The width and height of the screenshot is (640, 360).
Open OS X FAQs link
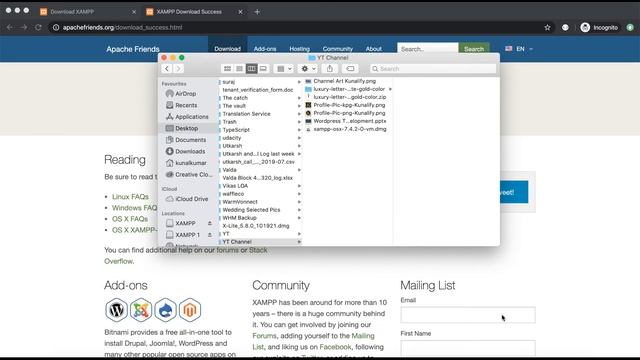(x=130, y=219)
